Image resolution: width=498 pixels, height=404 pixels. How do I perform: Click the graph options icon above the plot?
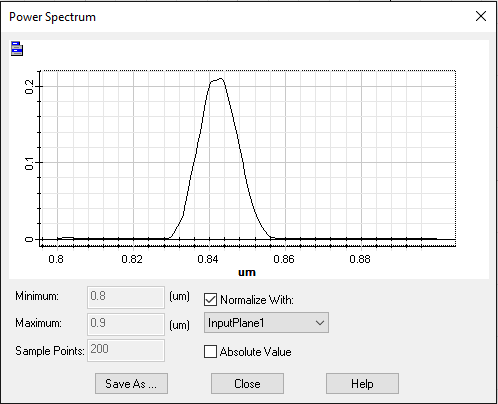click(17, 49)
